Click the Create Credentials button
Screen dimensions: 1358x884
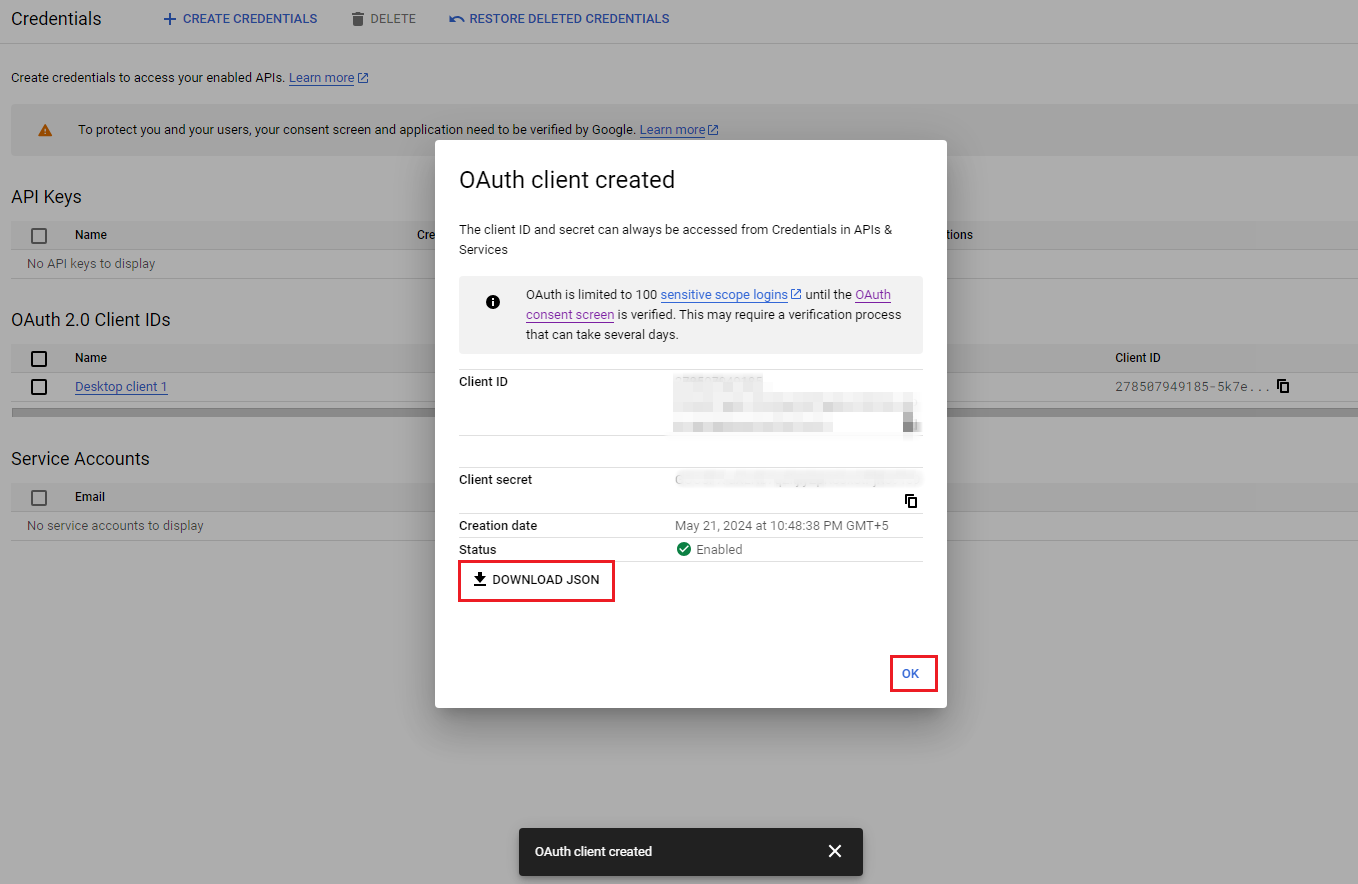[240, 19]
